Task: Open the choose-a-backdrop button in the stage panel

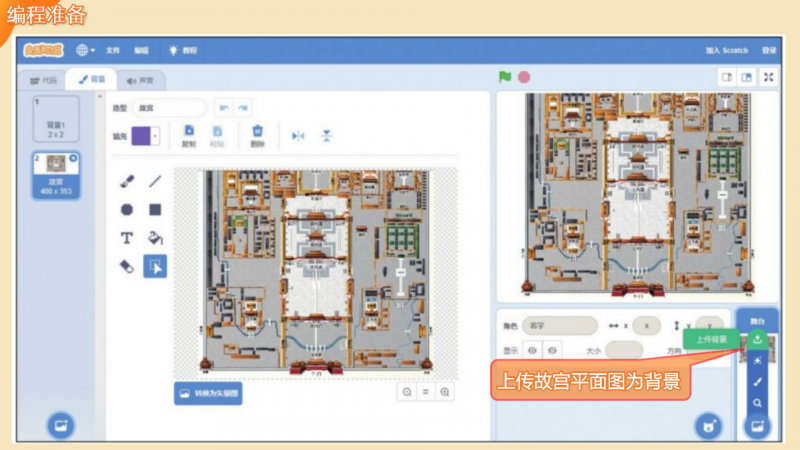Action: pyautogui.click(x=757, y=426)
